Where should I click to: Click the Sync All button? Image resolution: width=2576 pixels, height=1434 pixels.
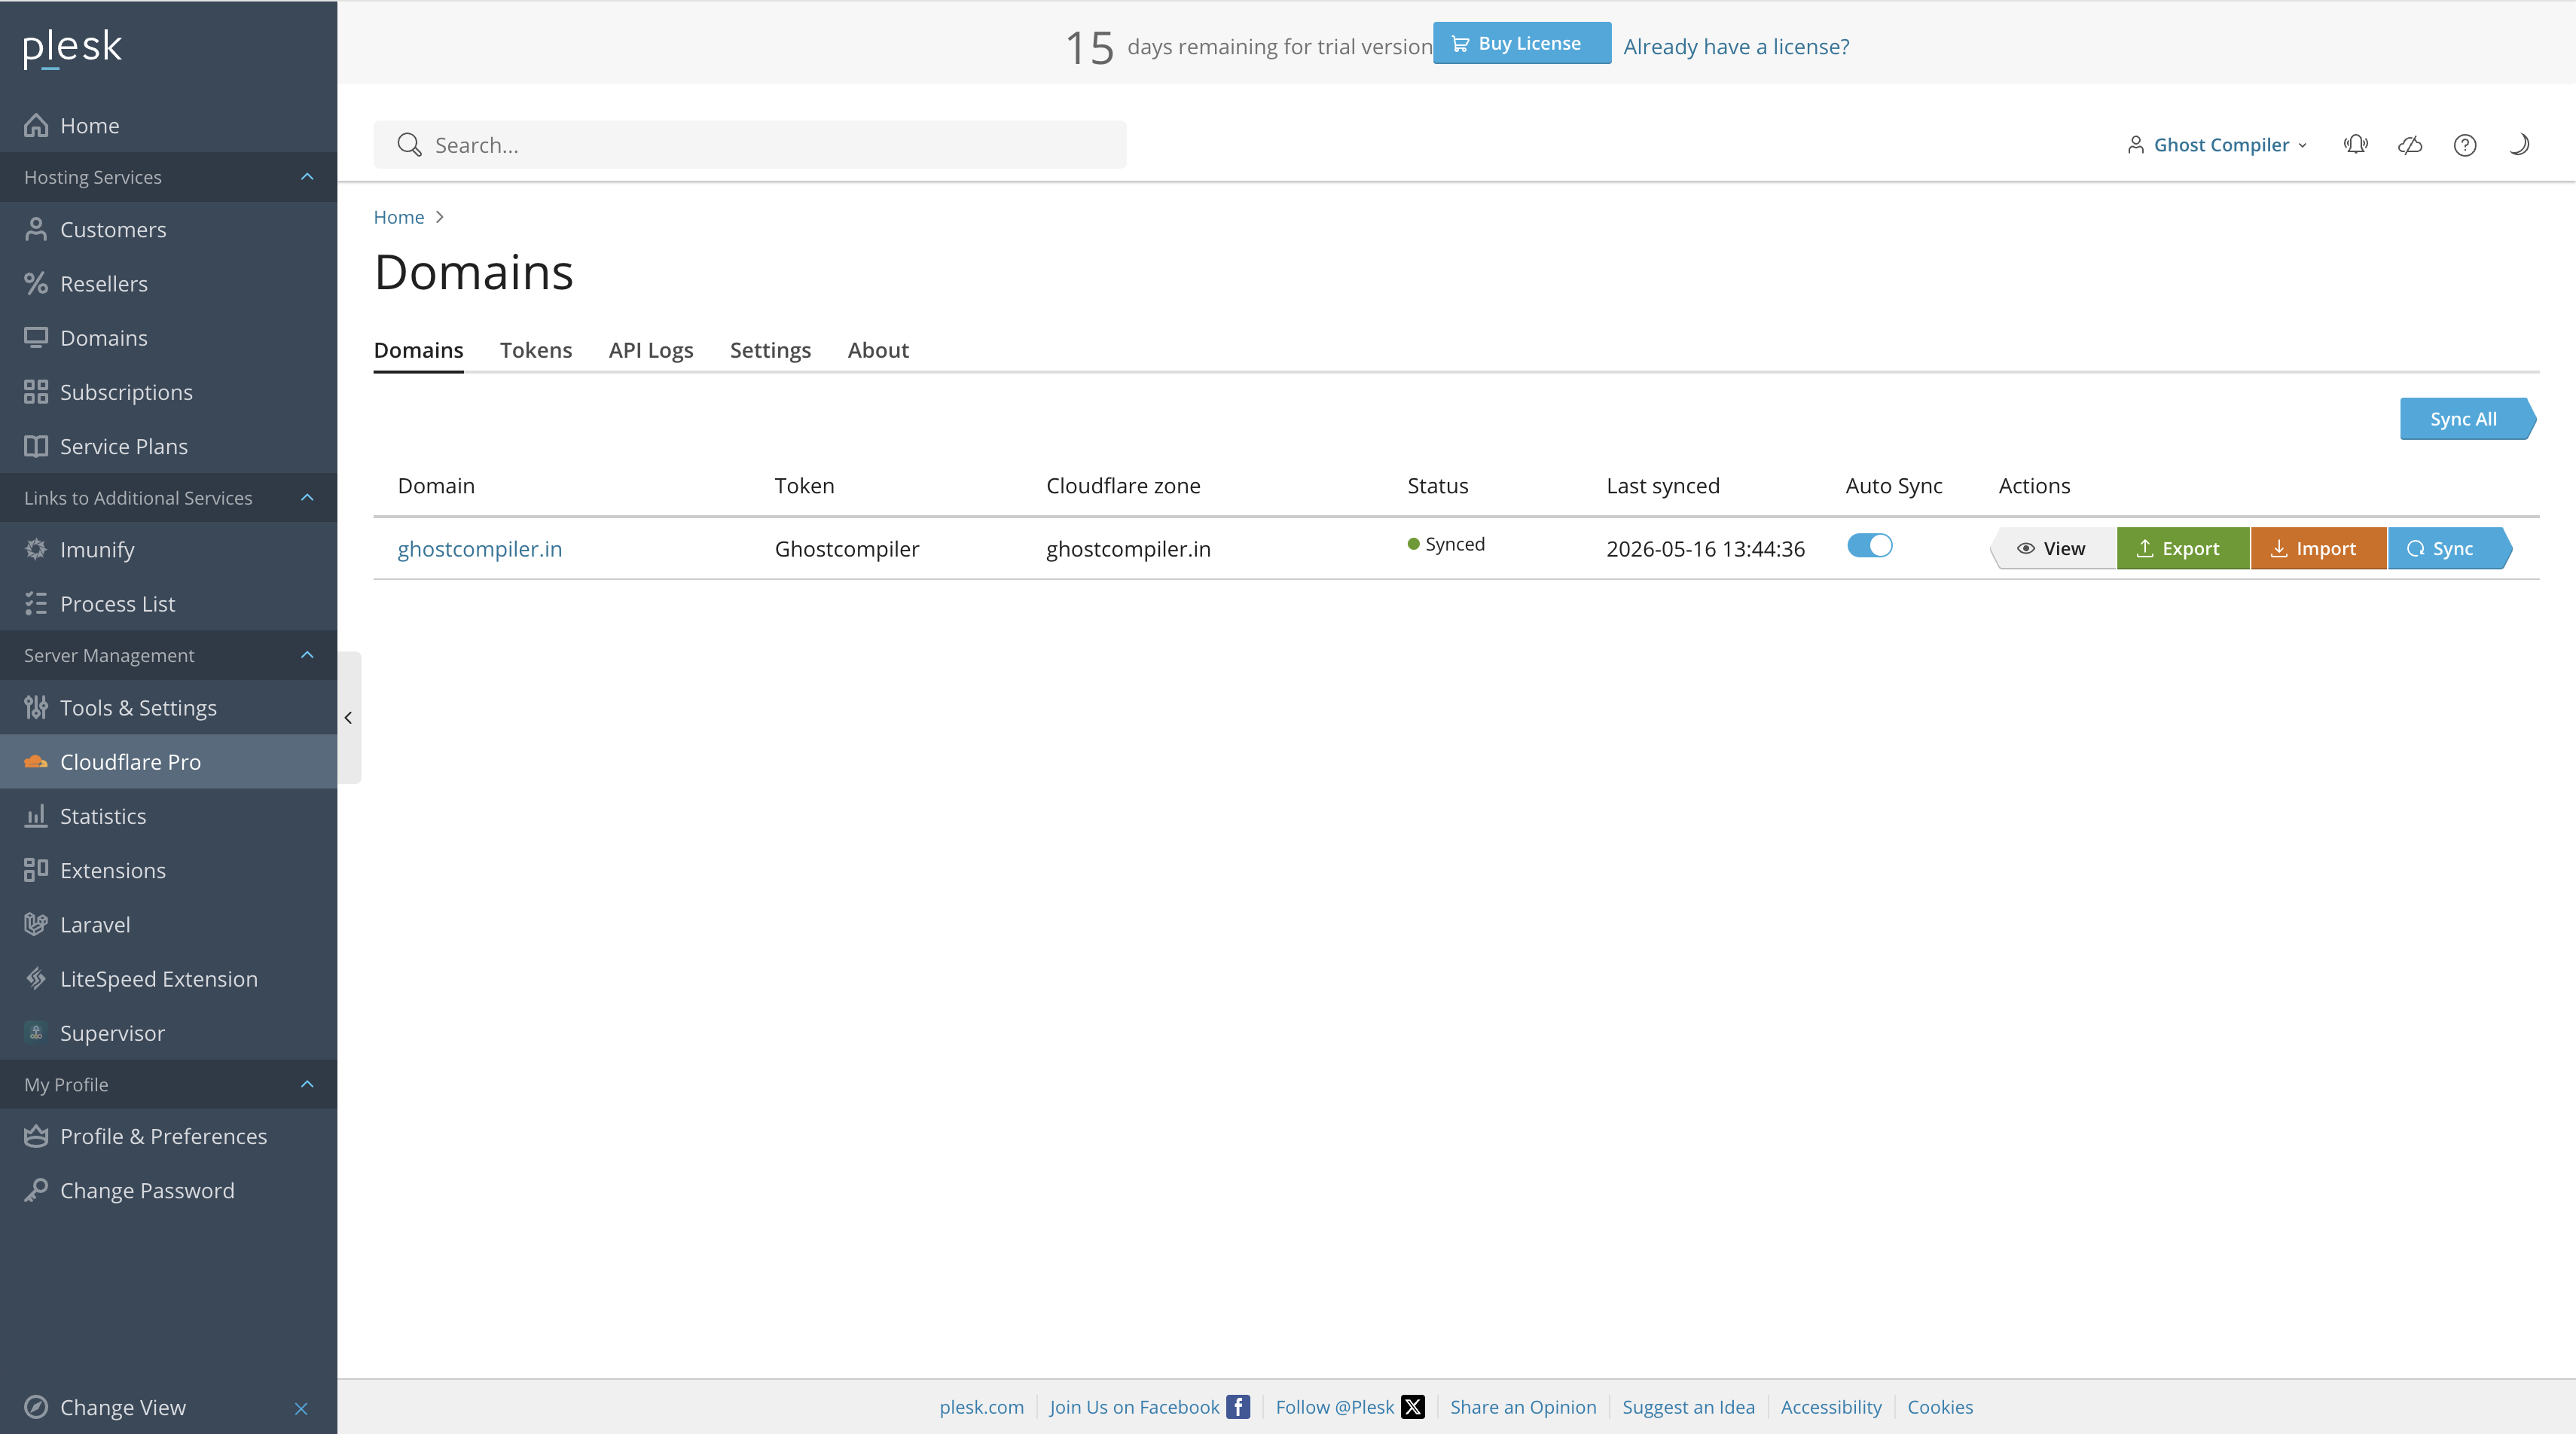click(x=2467, y=419)
